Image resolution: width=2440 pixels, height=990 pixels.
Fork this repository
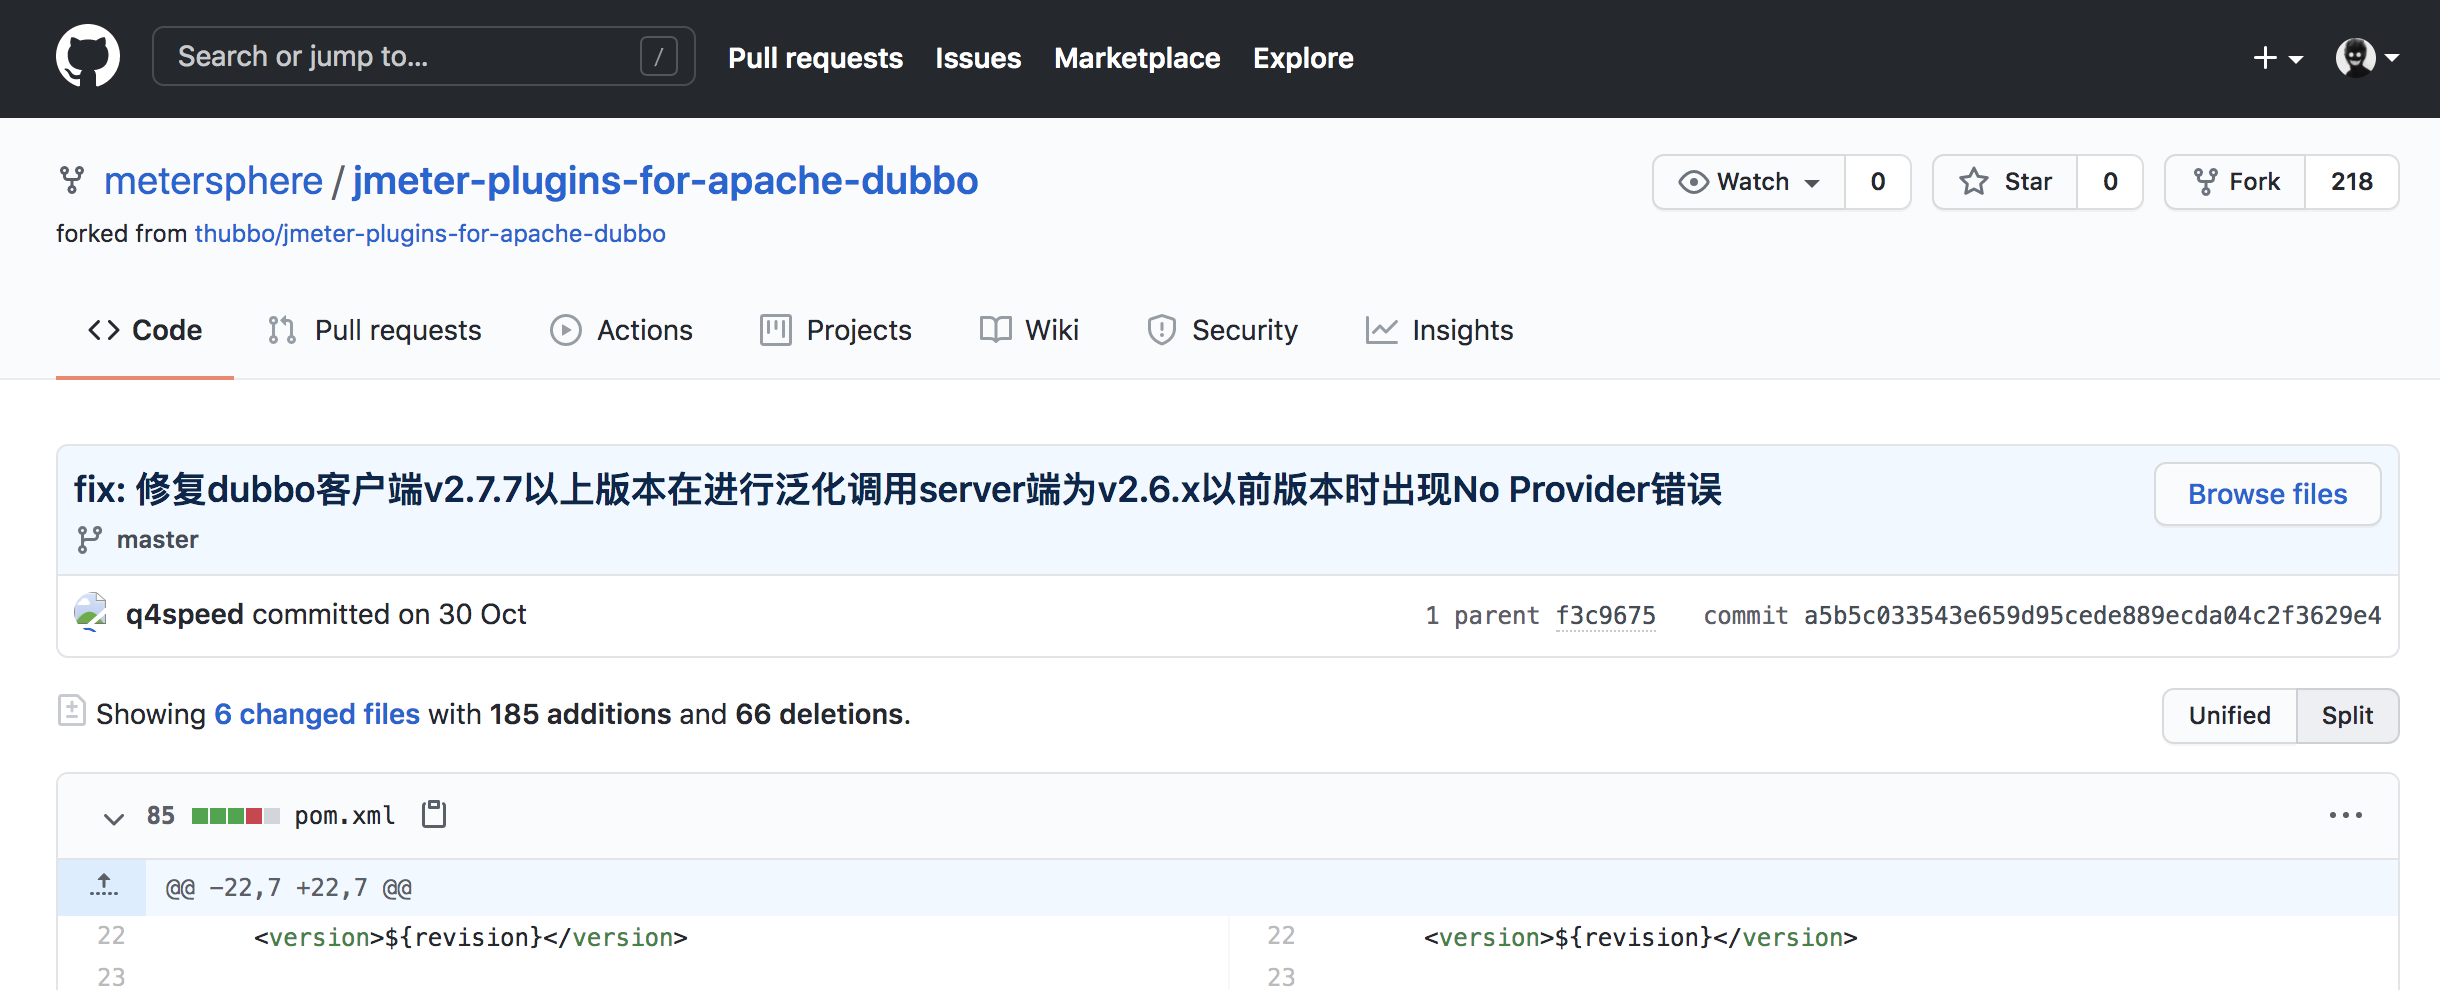point(2236,182)
